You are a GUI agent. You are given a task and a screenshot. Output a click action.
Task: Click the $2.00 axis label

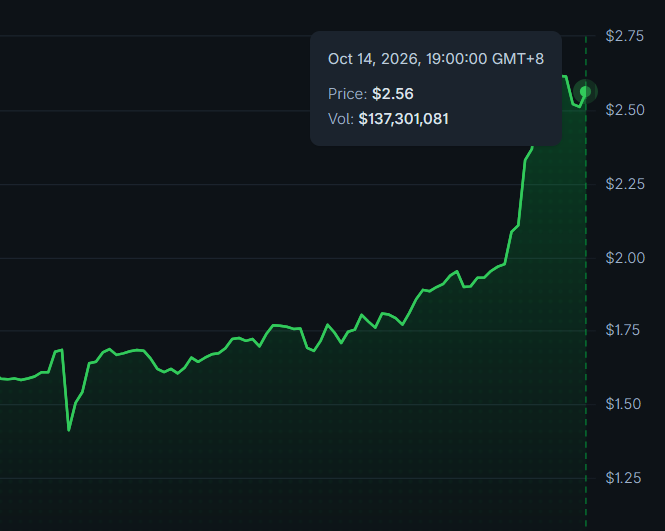tap(625, 258)
